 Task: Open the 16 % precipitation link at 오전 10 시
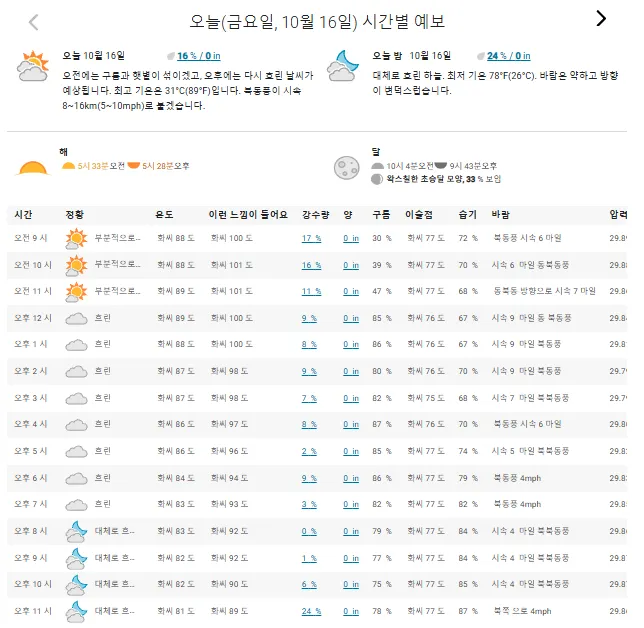tap(311, 265)
